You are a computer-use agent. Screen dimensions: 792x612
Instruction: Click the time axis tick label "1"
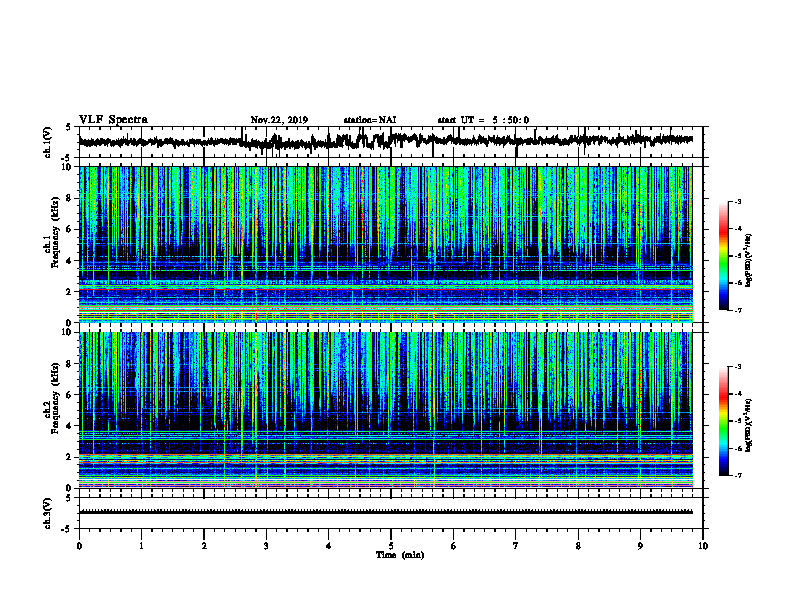click(141, 546)
